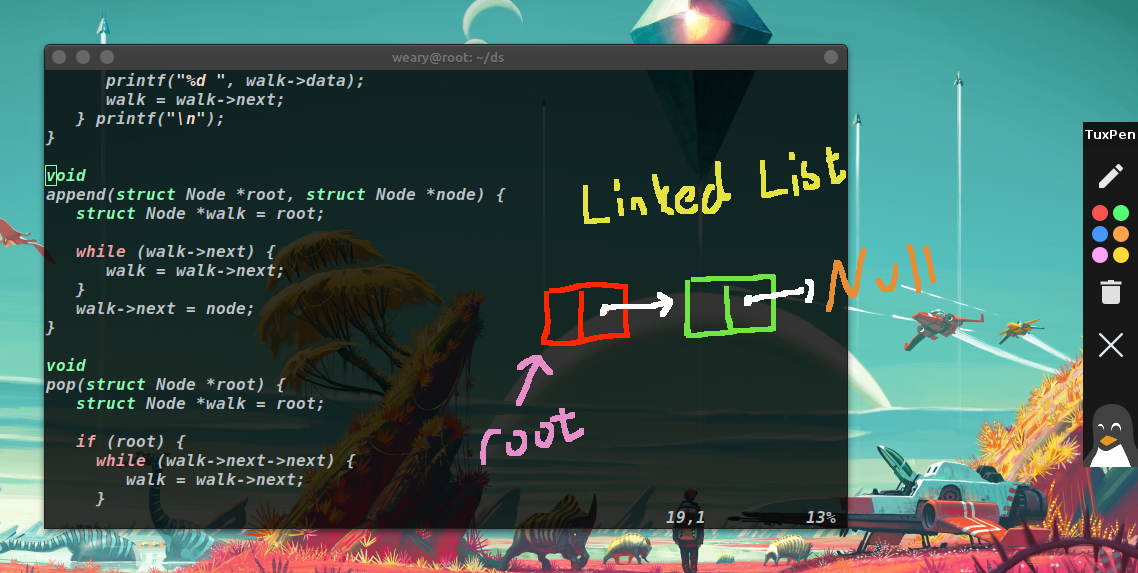Pick the pink color swatch in TuxPen
Screen dimensions: 1138x573
pos(1100,255)
